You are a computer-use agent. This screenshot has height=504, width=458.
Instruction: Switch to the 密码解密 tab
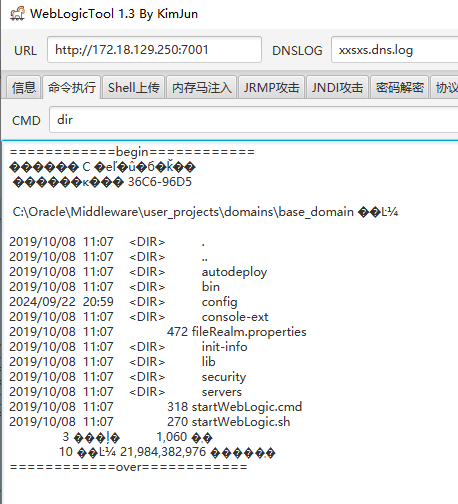point(400,88)
